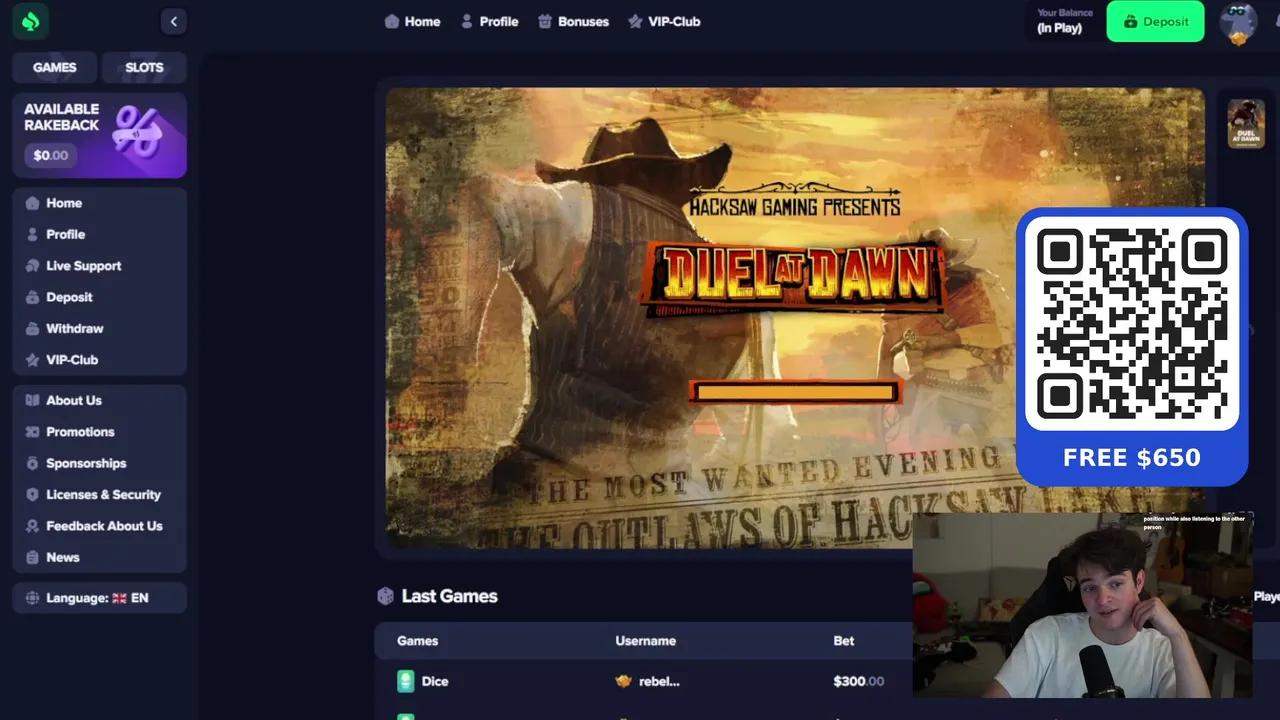The image size is (1280, 720).
Task: Click the Bonuses gift icon in top navigation
Action: click(544, 21)
